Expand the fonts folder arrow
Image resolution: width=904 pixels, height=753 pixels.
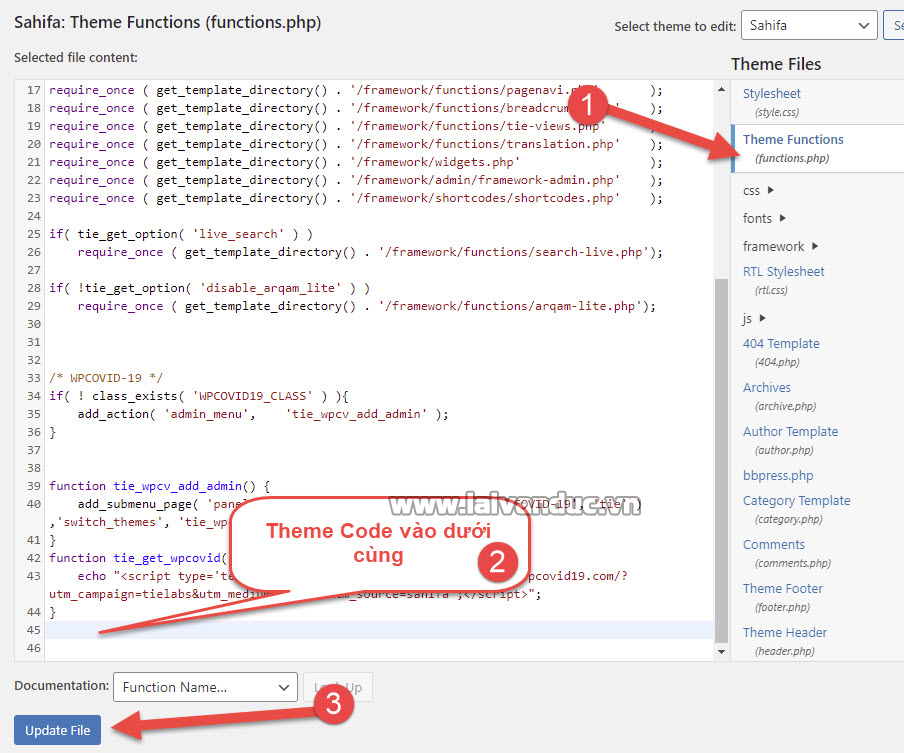[782, 218]
